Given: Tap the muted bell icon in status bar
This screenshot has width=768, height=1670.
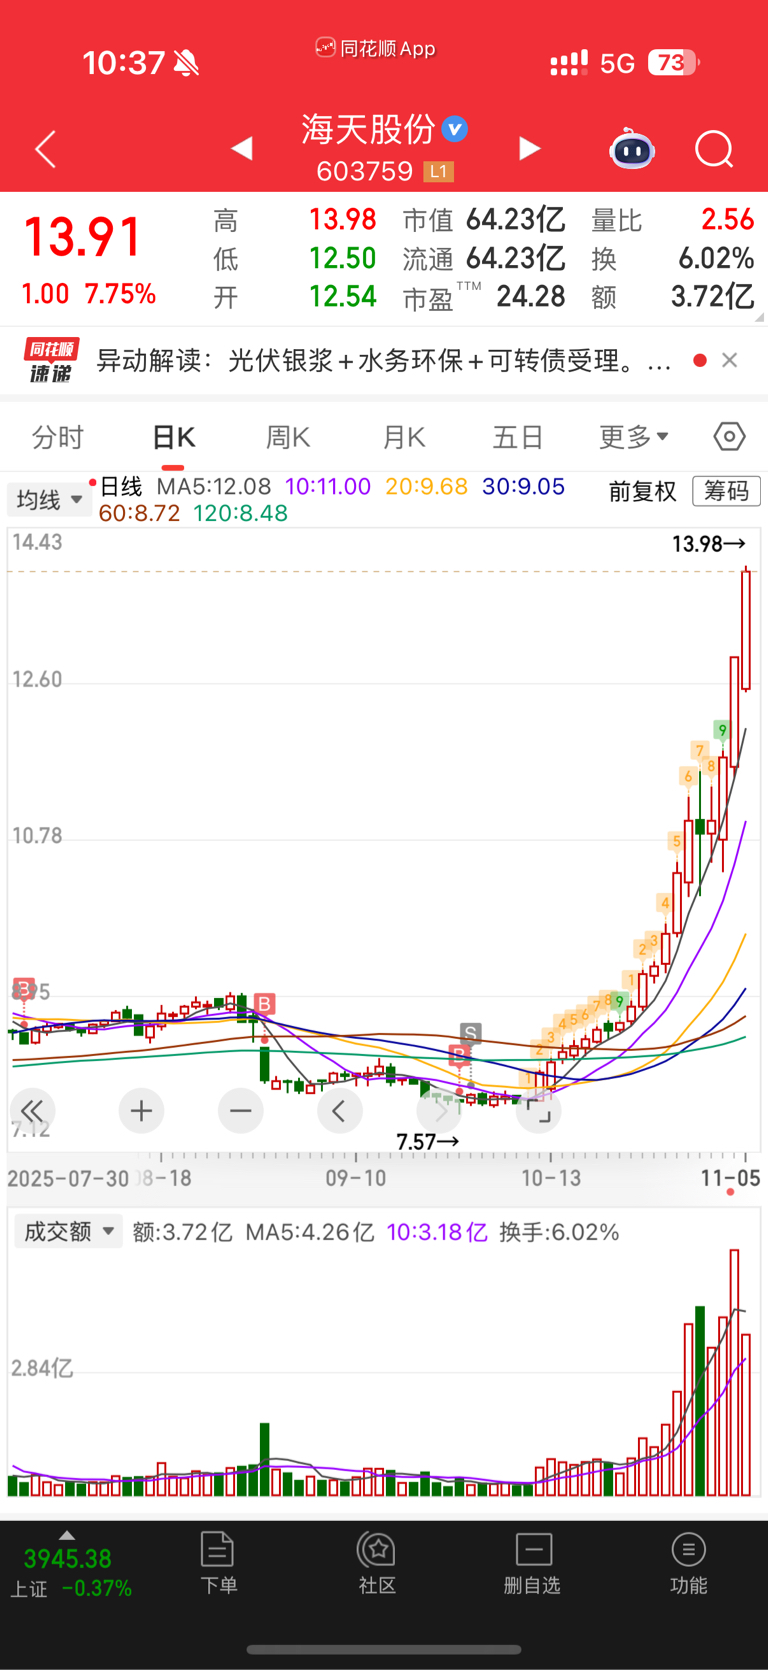Looking at the screenshot, I should (186, 64).
